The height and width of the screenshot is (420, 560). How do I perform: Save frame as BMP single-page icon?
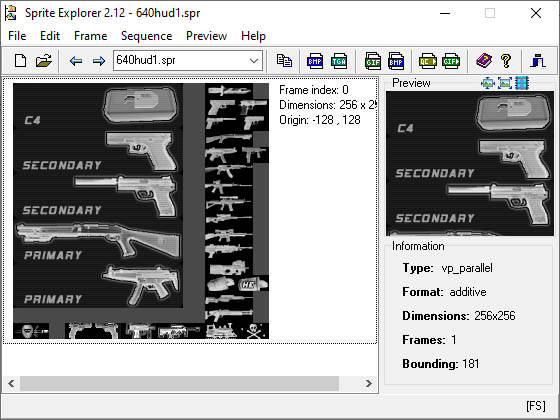coord(315,60)
